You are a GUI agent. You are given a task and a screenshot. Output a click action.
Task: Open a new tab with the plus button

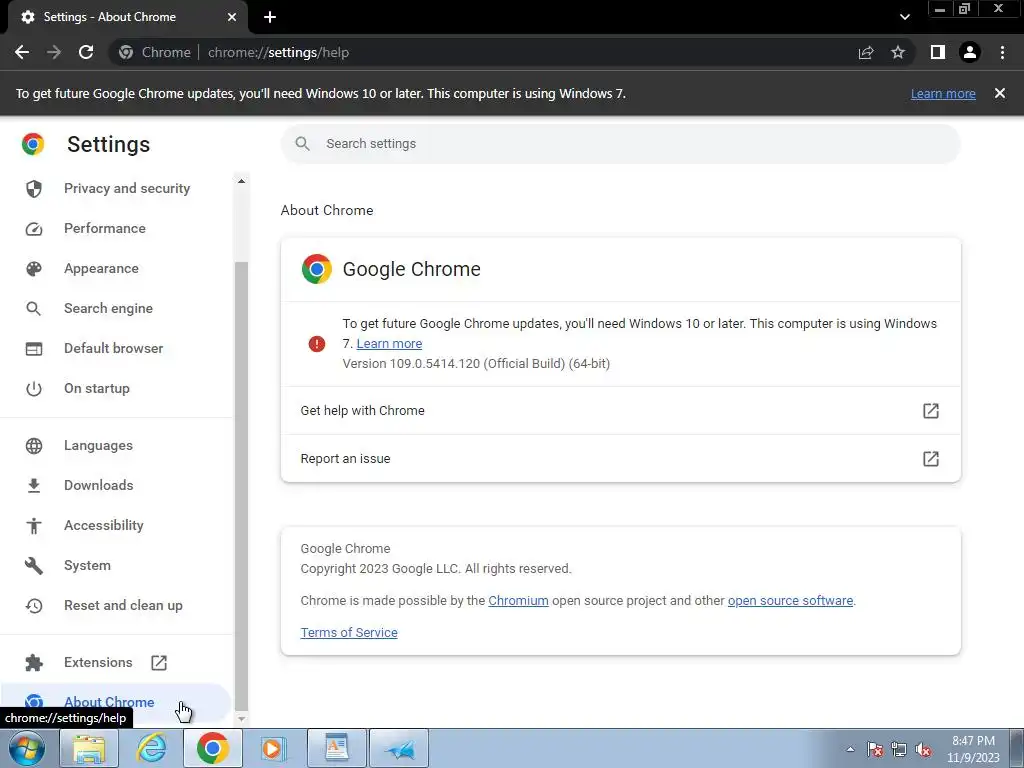pos(270,17)
